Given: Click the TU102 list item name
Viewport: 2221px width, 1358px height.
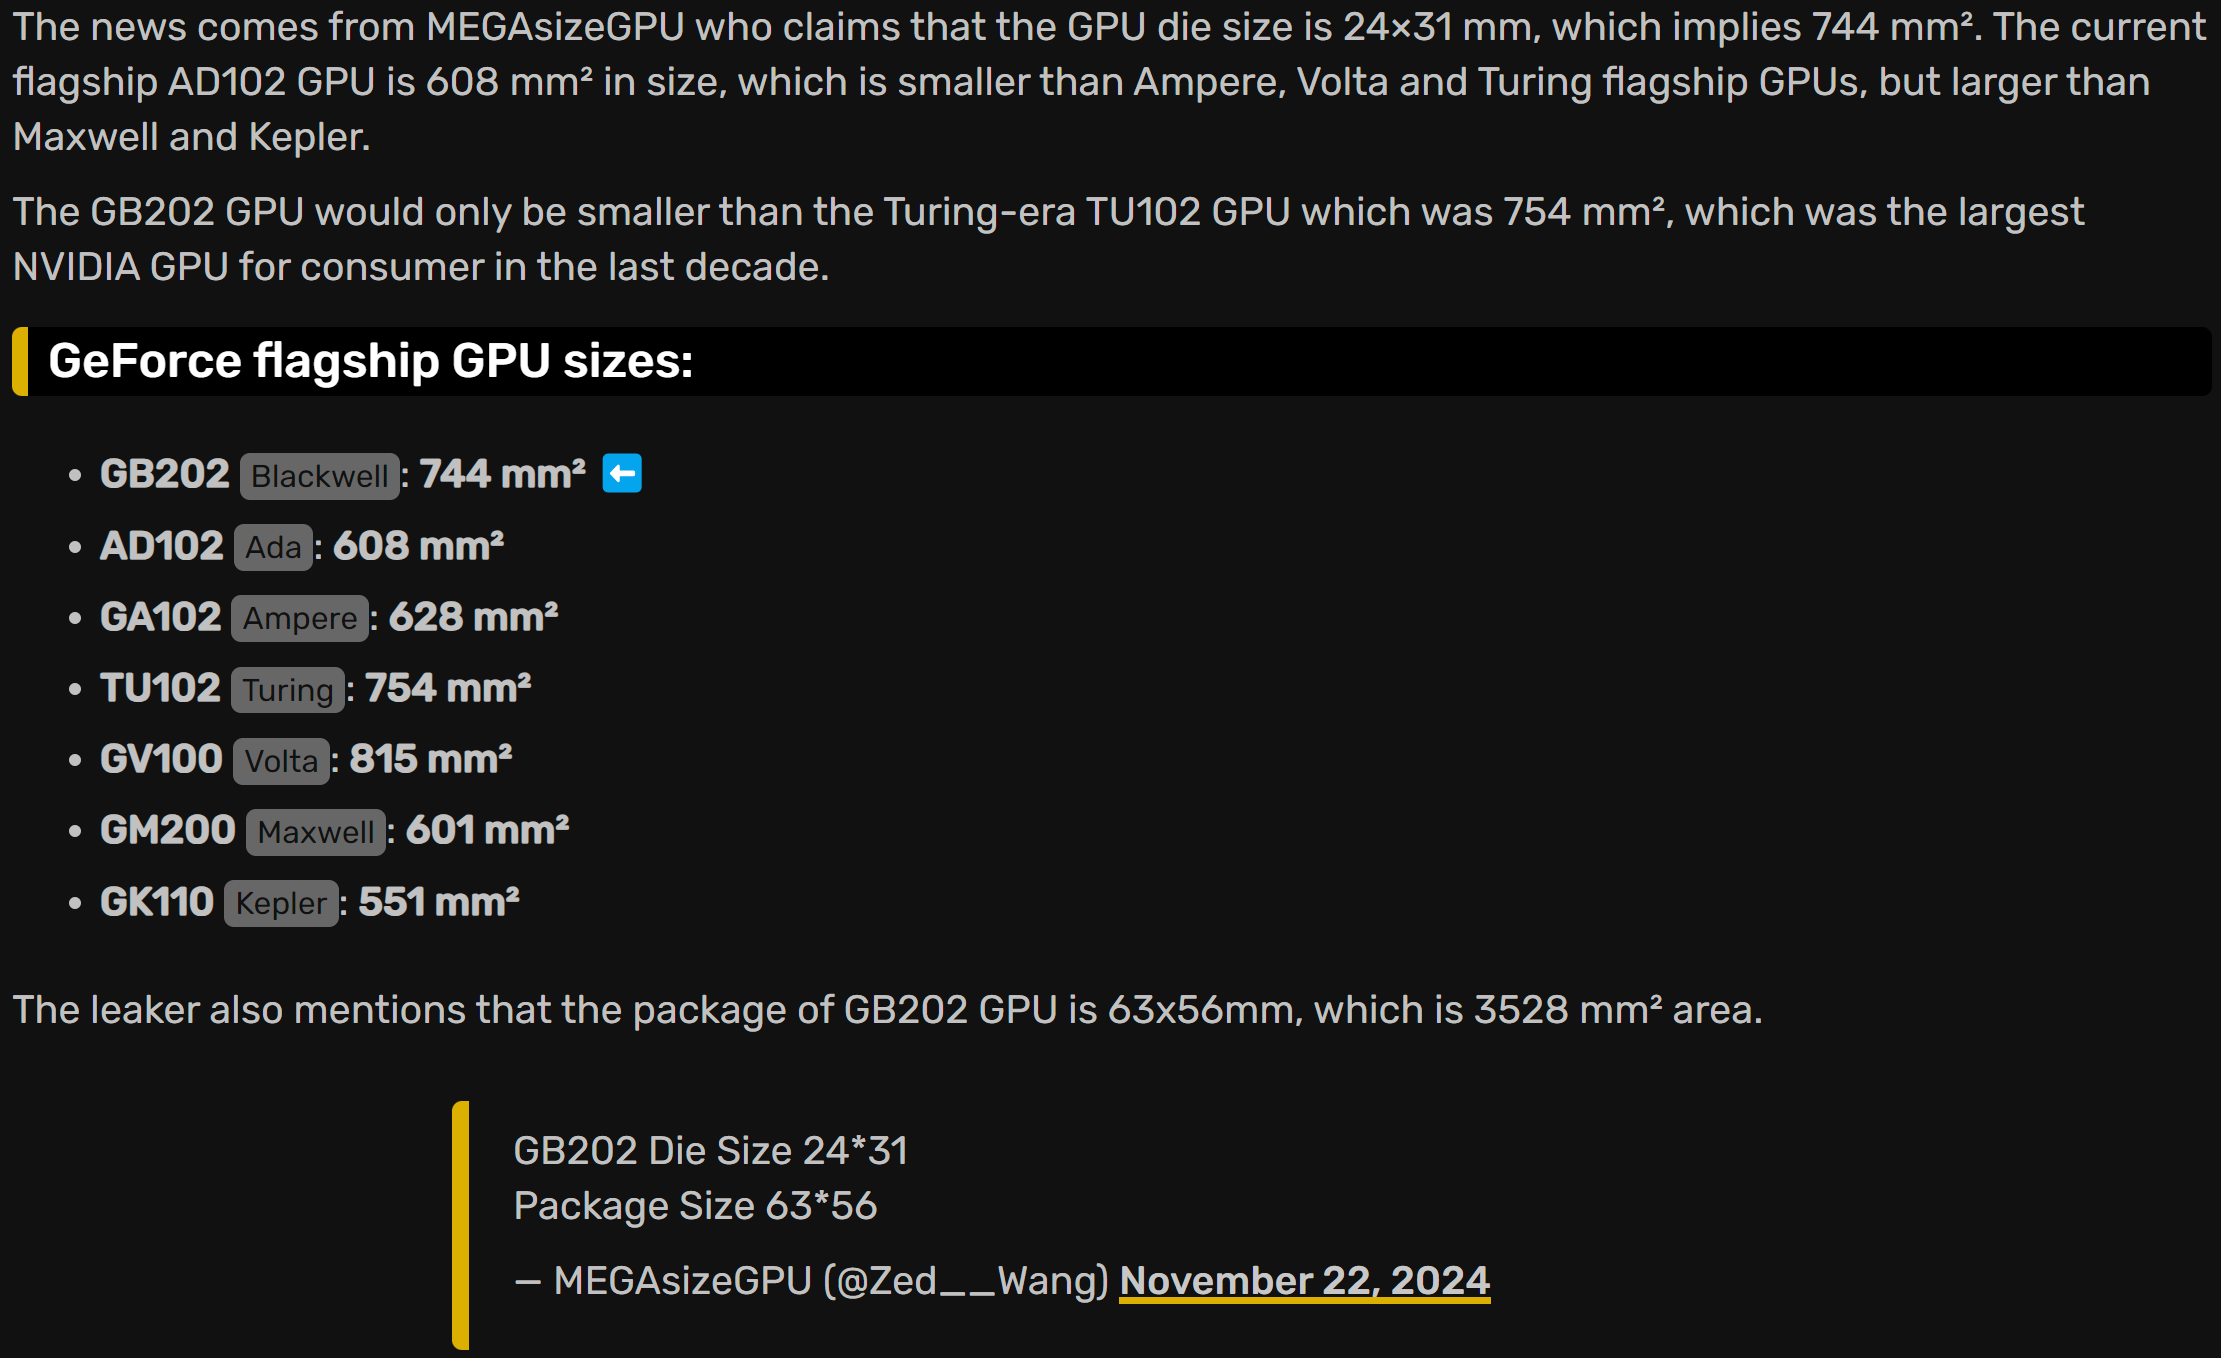Looking at the screenshot, I should (160, 688).
